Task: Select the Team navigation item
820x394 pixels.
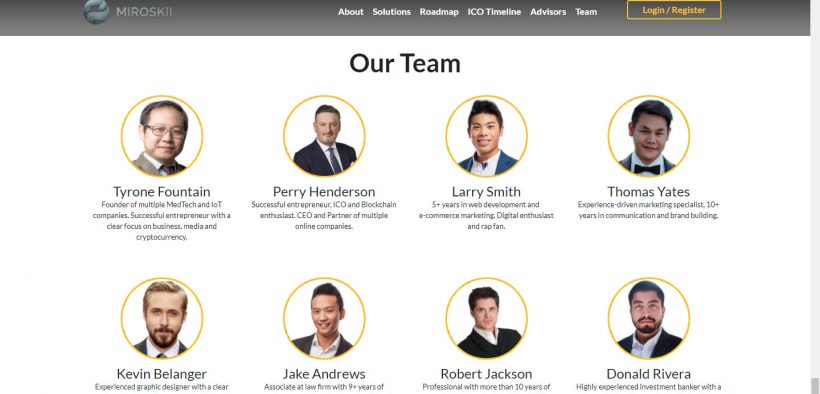Action: pos(586,12)
